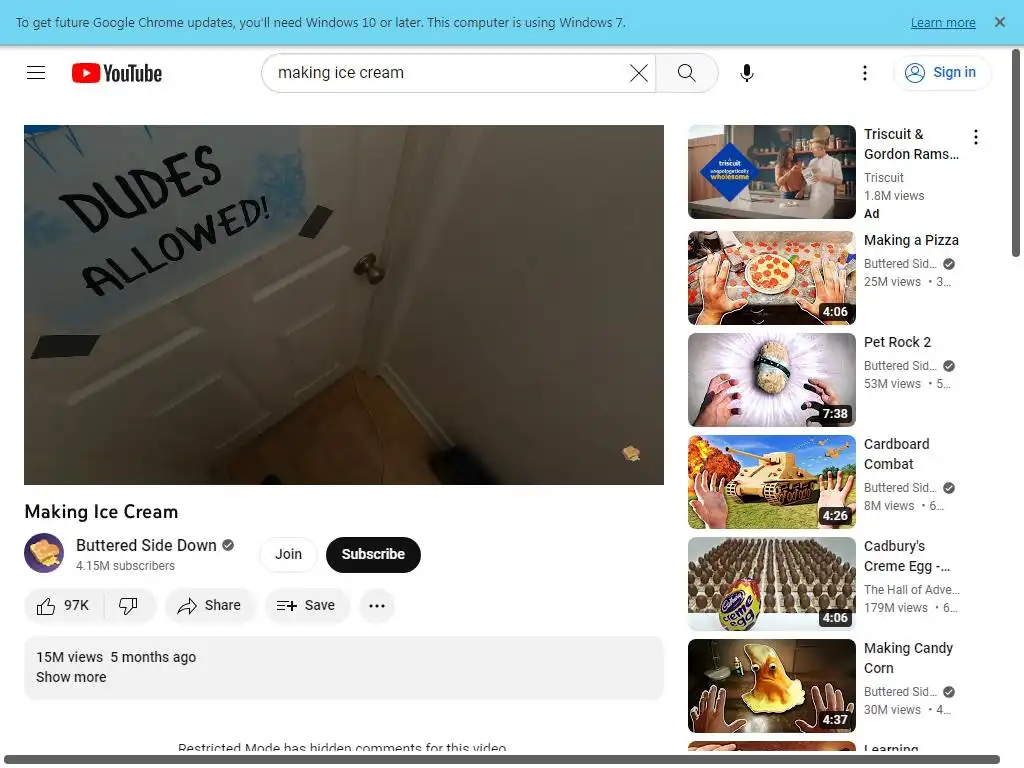
Task: Click the 15M views text in description
Action: pos(69,657)
